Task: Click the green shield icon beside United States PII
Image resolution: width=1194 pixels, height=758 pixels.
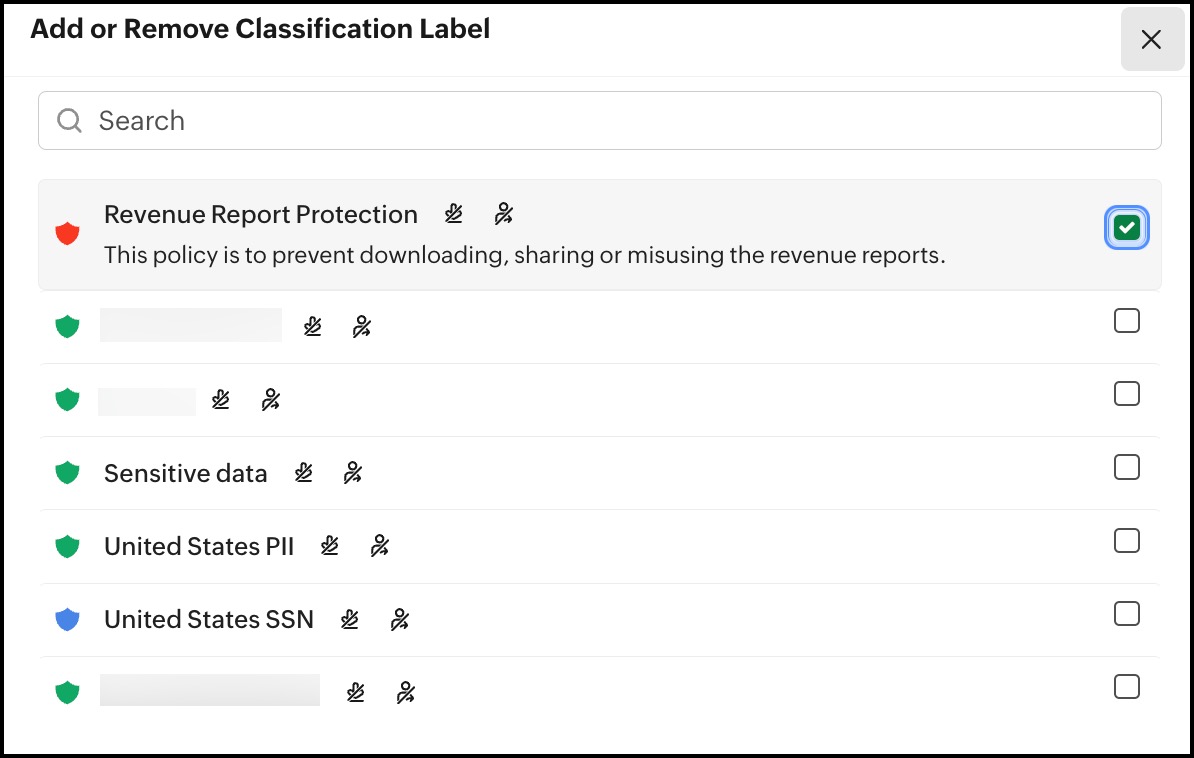Action: pyautogui.click(x=67, y=546)
